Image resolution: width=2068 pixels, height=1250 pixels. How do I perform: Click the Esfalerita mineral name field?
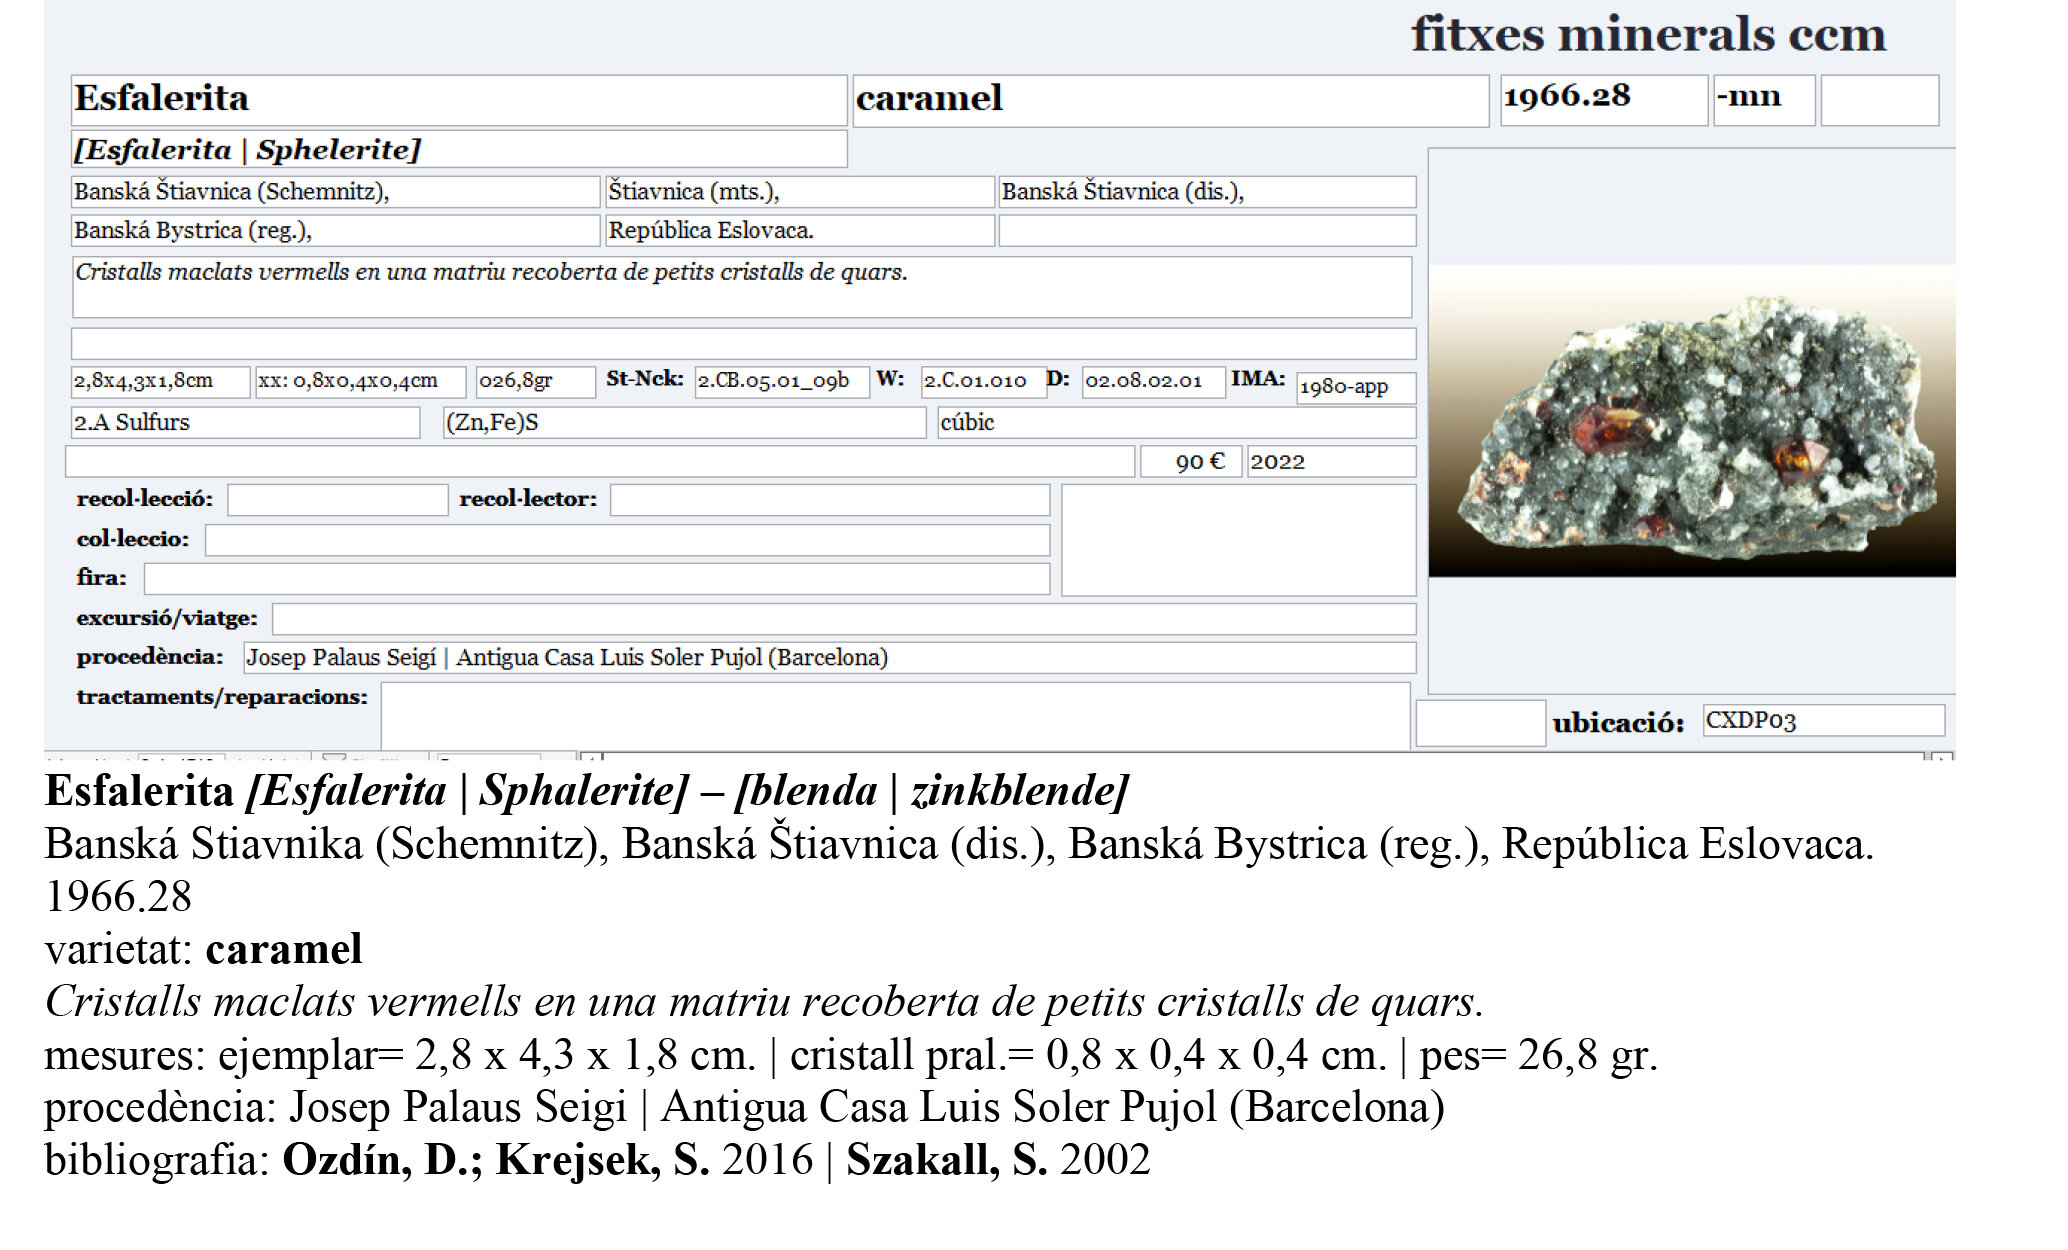pos(458,100)
